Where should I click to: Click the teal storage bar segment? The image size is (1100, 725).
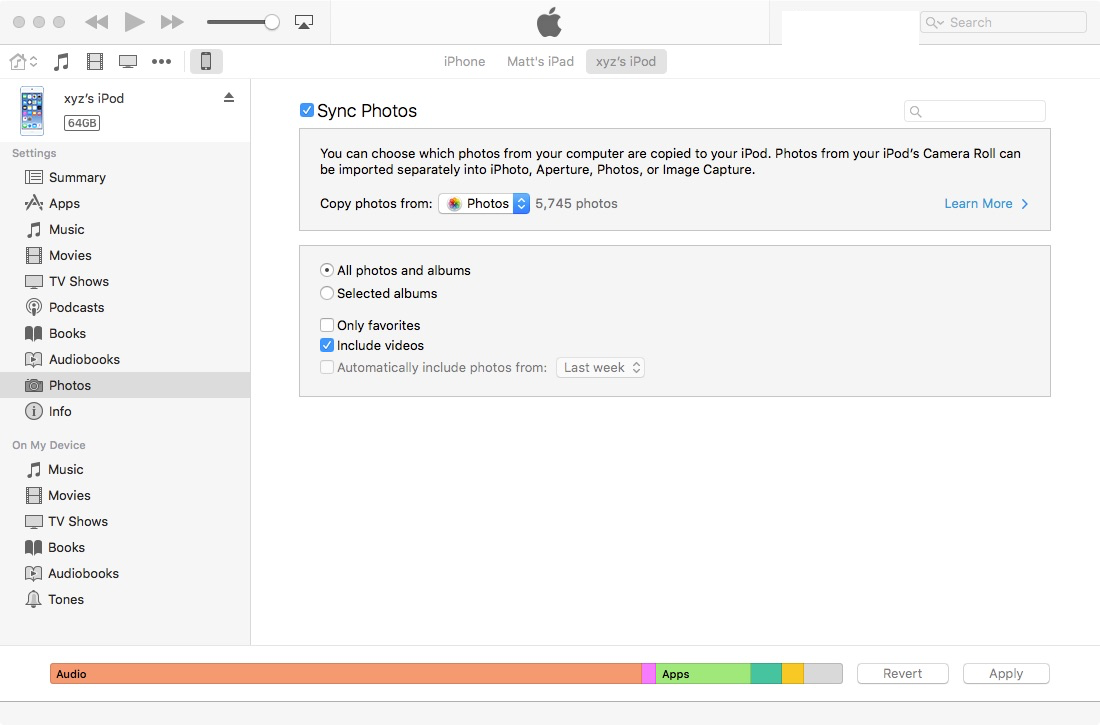coord(766,674)
